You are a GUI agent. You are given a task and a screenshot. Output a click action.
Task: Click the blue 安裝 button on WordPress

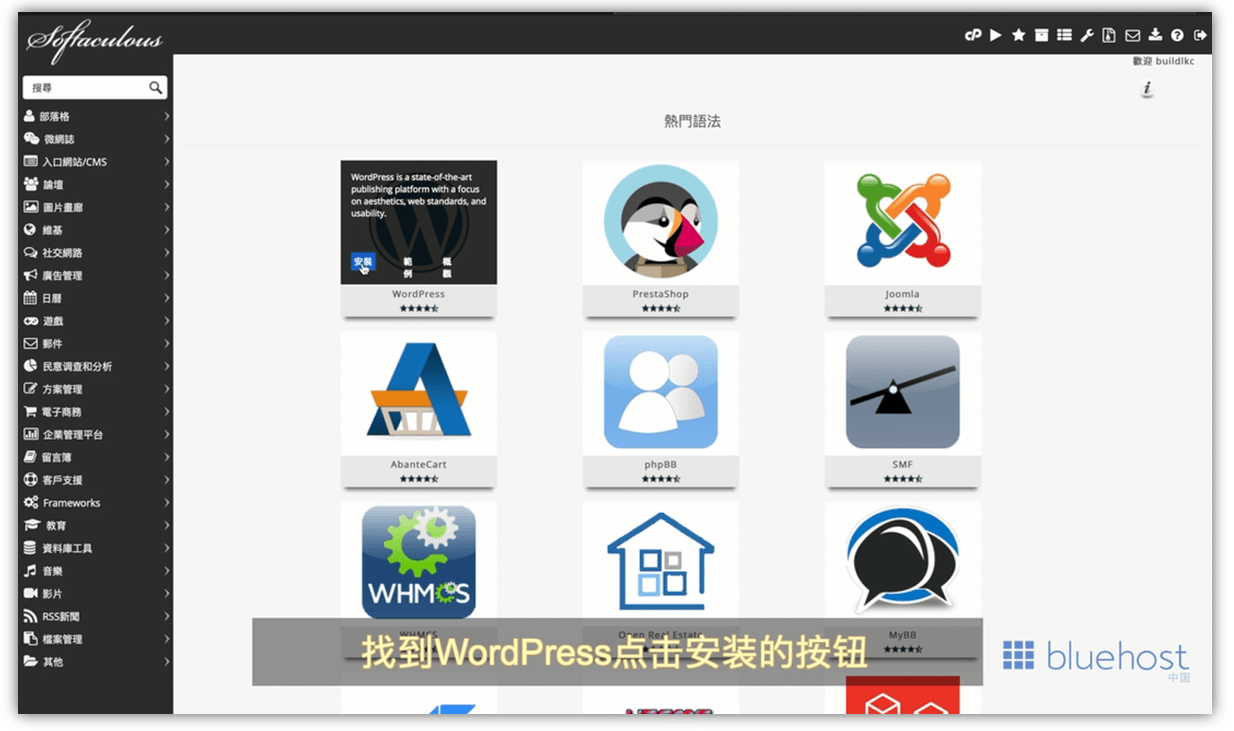click(x=363, y=262)
